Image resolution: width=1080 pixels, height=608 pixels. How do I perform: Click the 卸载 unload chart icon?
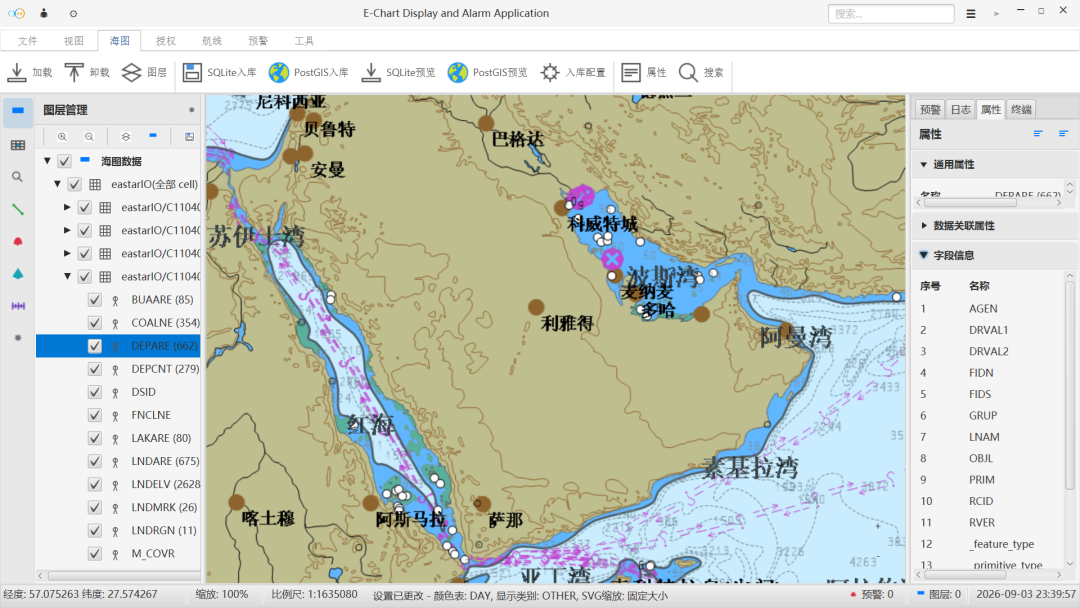pyautogui.click(x=74, y=72)
